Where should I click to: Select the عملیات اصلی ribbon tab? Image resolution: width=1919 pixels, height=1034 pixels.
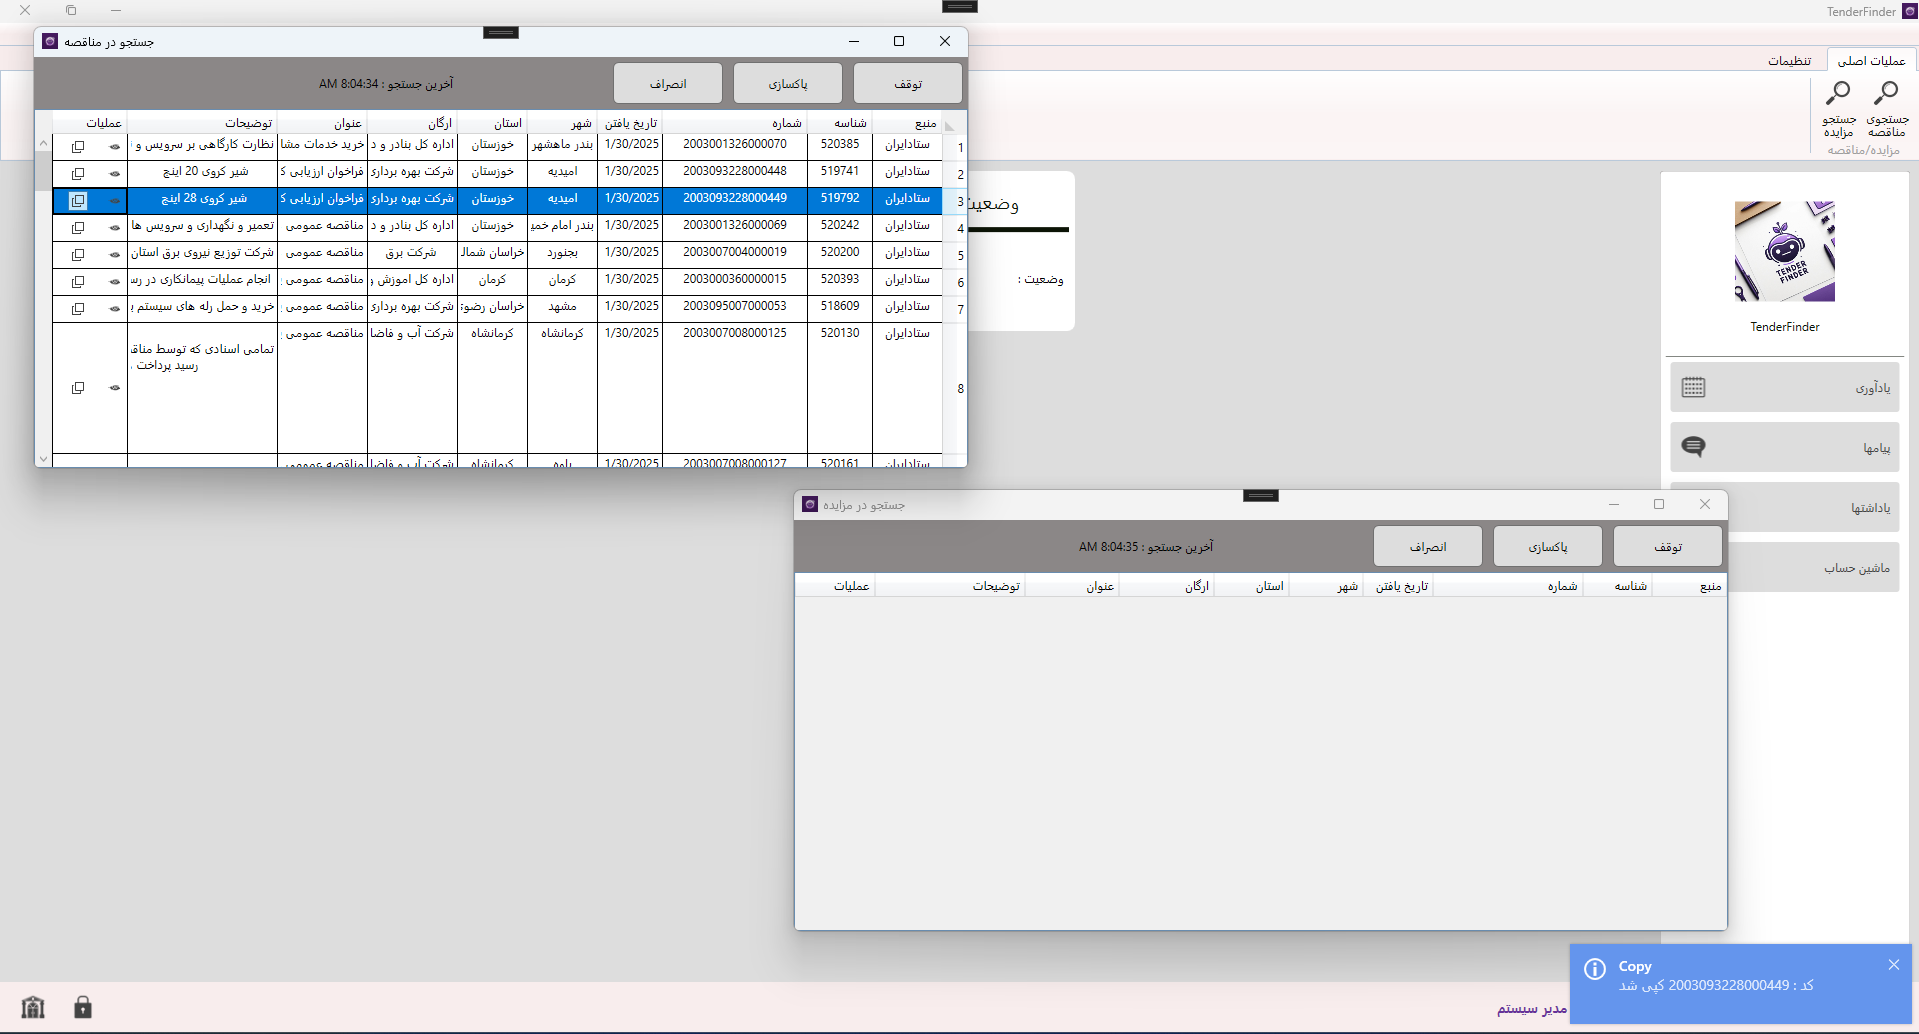tap(1870, 61)
